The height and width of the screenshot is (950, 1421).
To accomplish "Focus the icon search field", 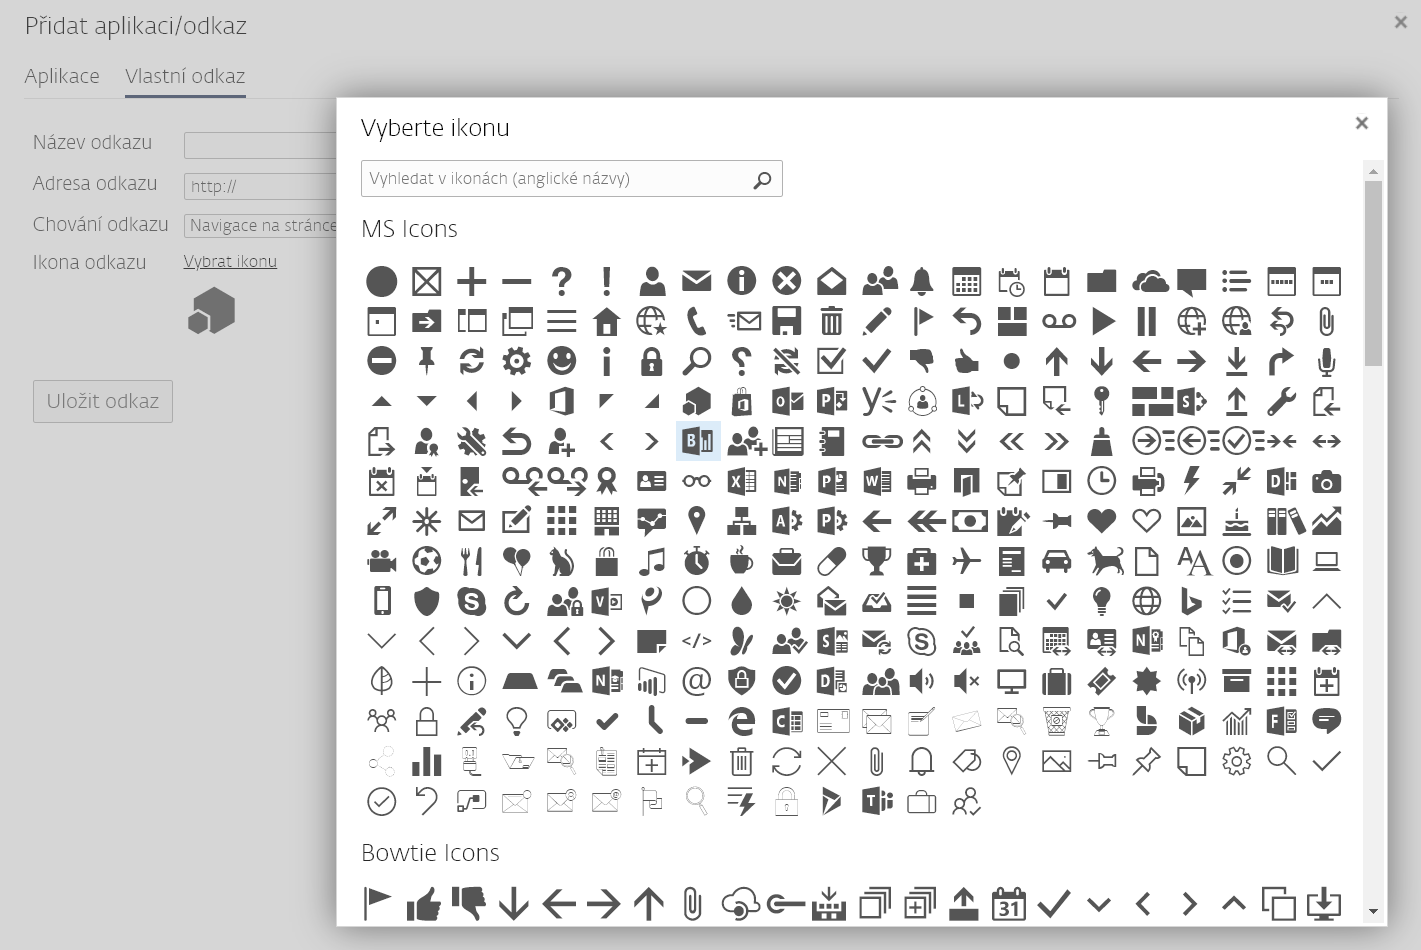I will pyautogui.click(x=572, y=179).
